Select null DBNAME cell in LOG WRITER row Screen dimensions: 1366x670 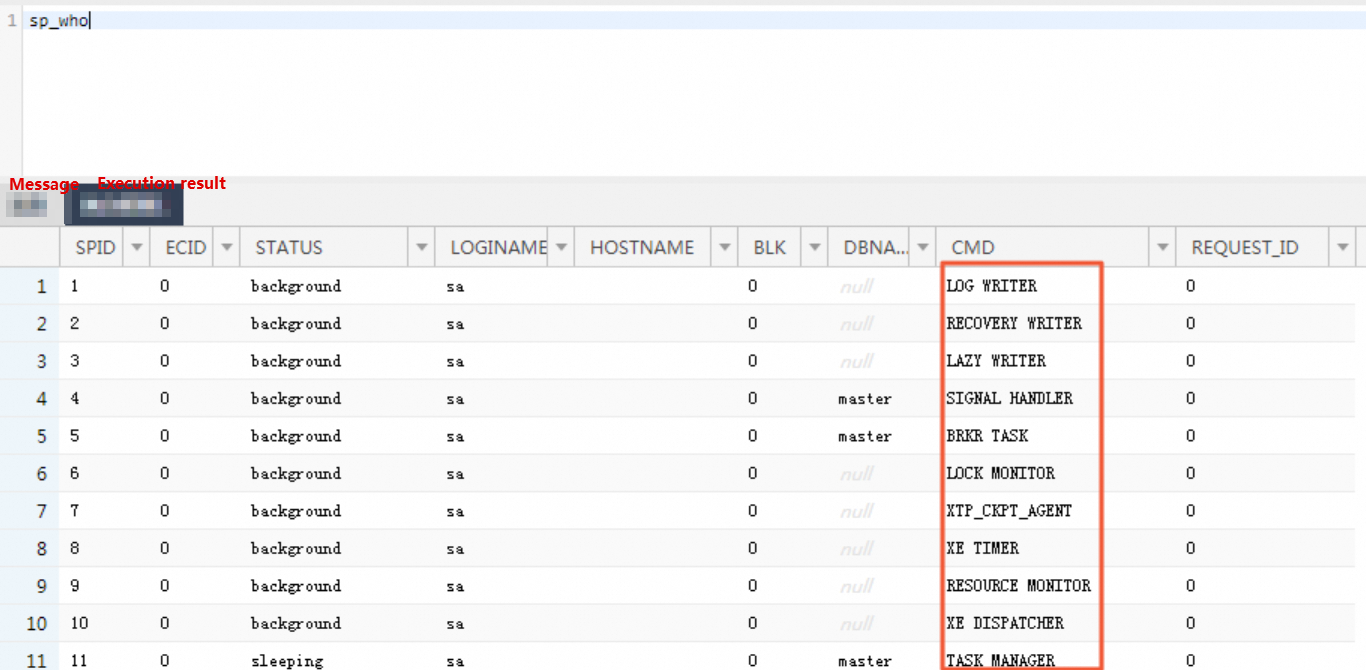(882, 286)
